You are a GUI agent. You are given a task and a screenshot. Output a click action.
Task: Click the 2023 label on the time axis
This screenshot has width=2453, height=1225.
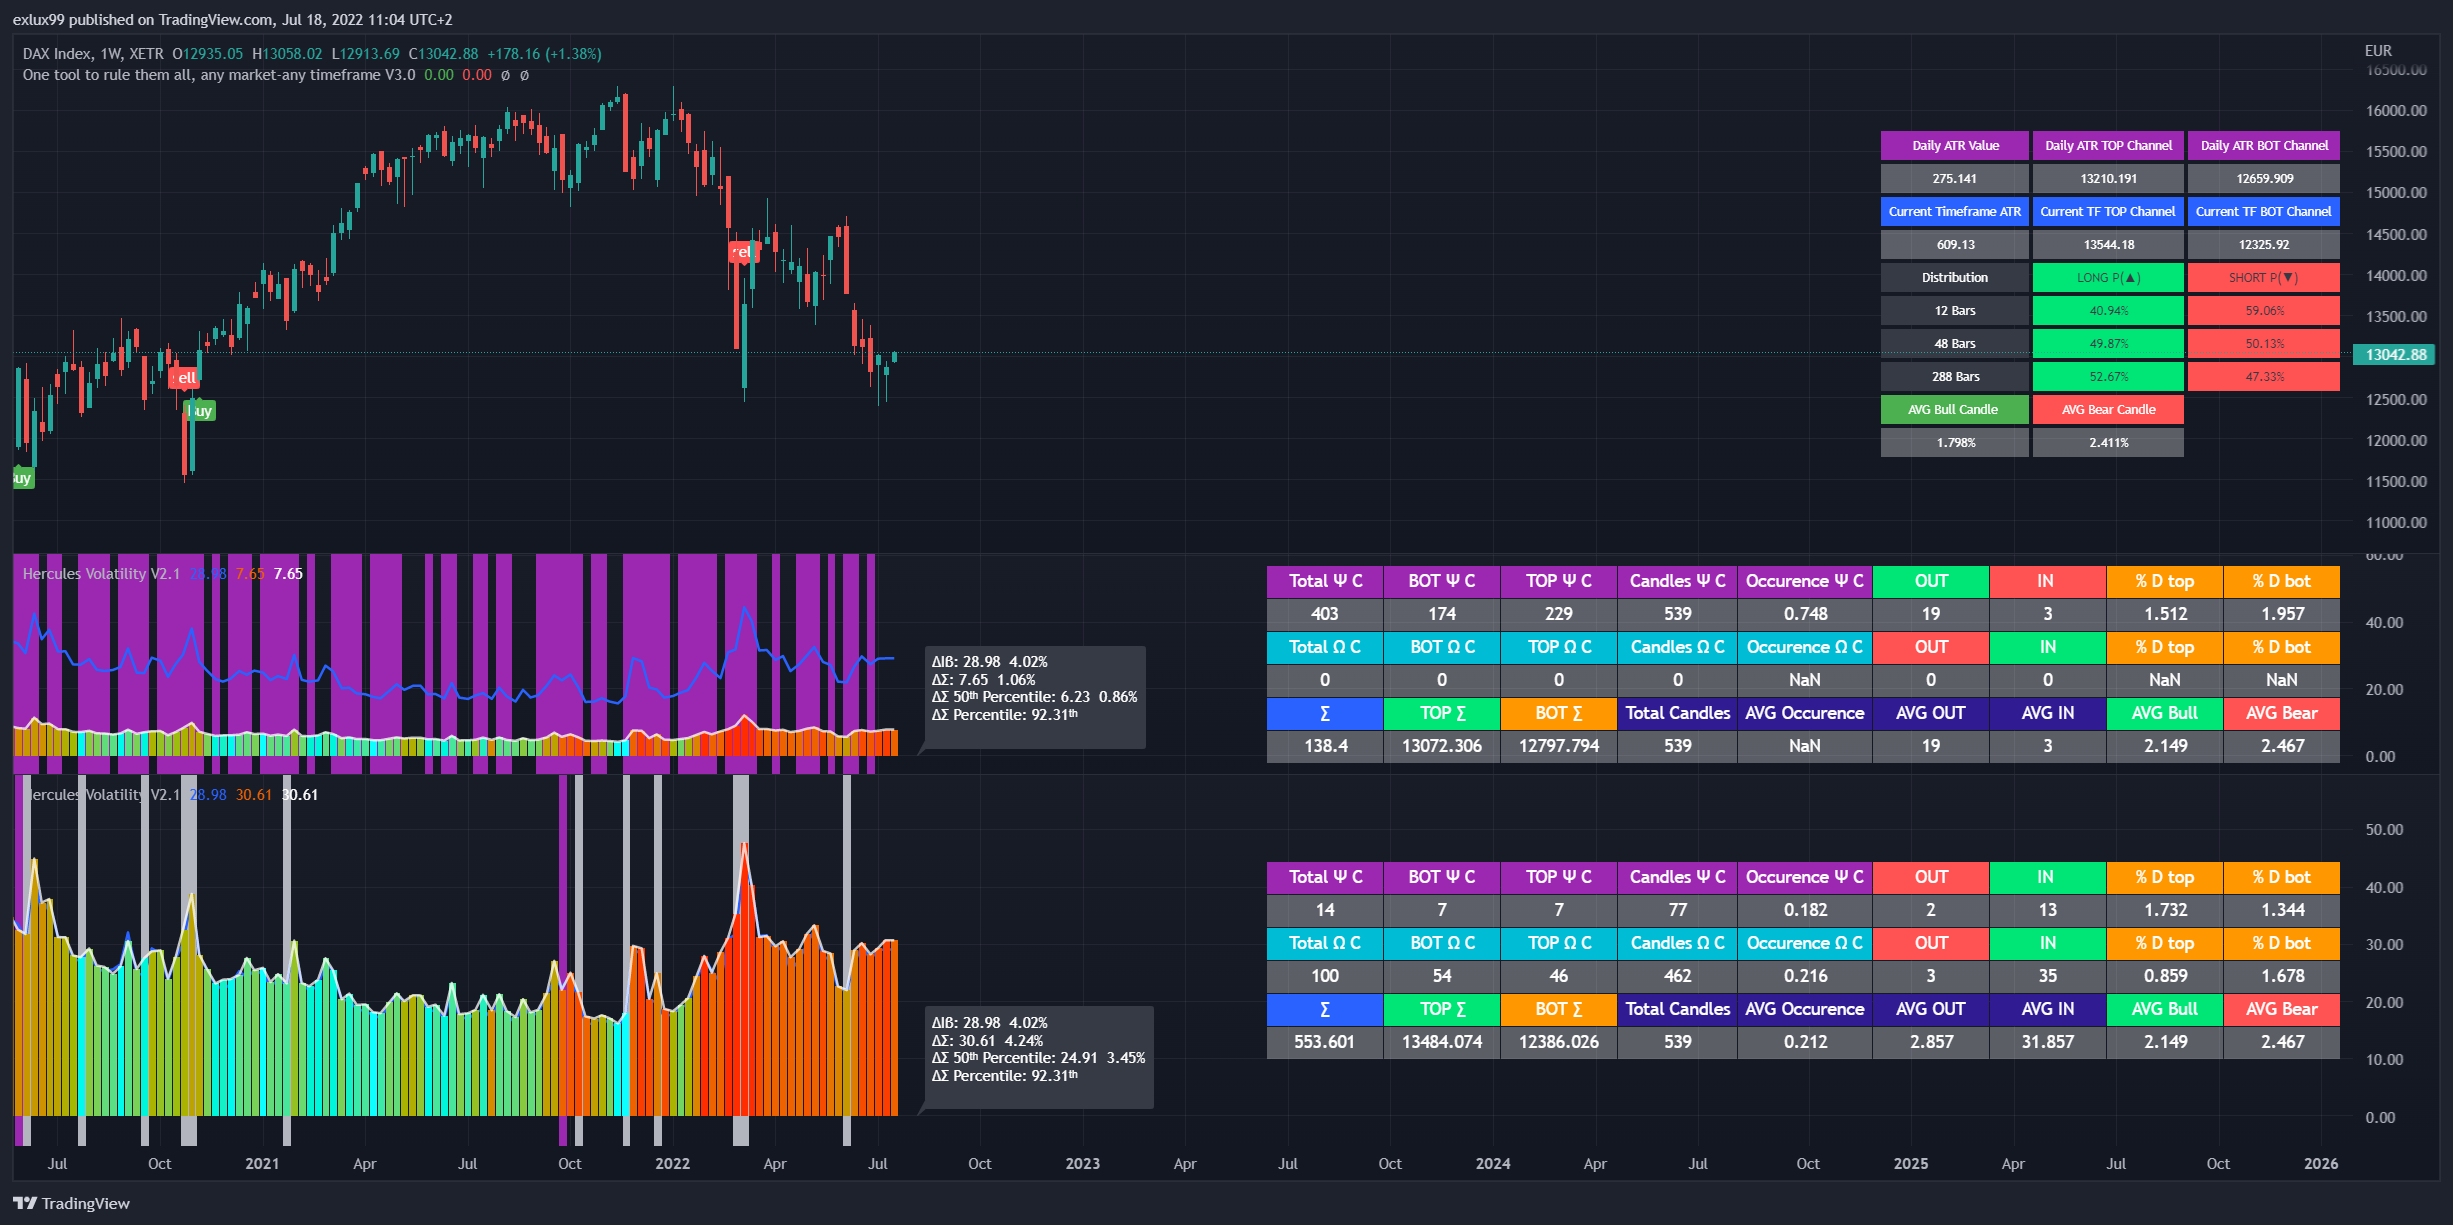tap(1082, 1164)
